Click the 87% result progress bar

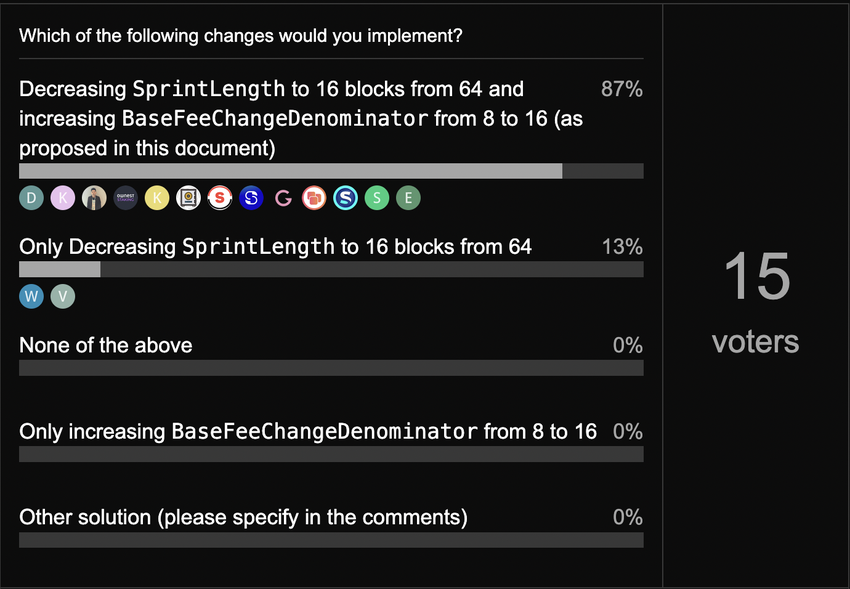click(x=331, y=171)
